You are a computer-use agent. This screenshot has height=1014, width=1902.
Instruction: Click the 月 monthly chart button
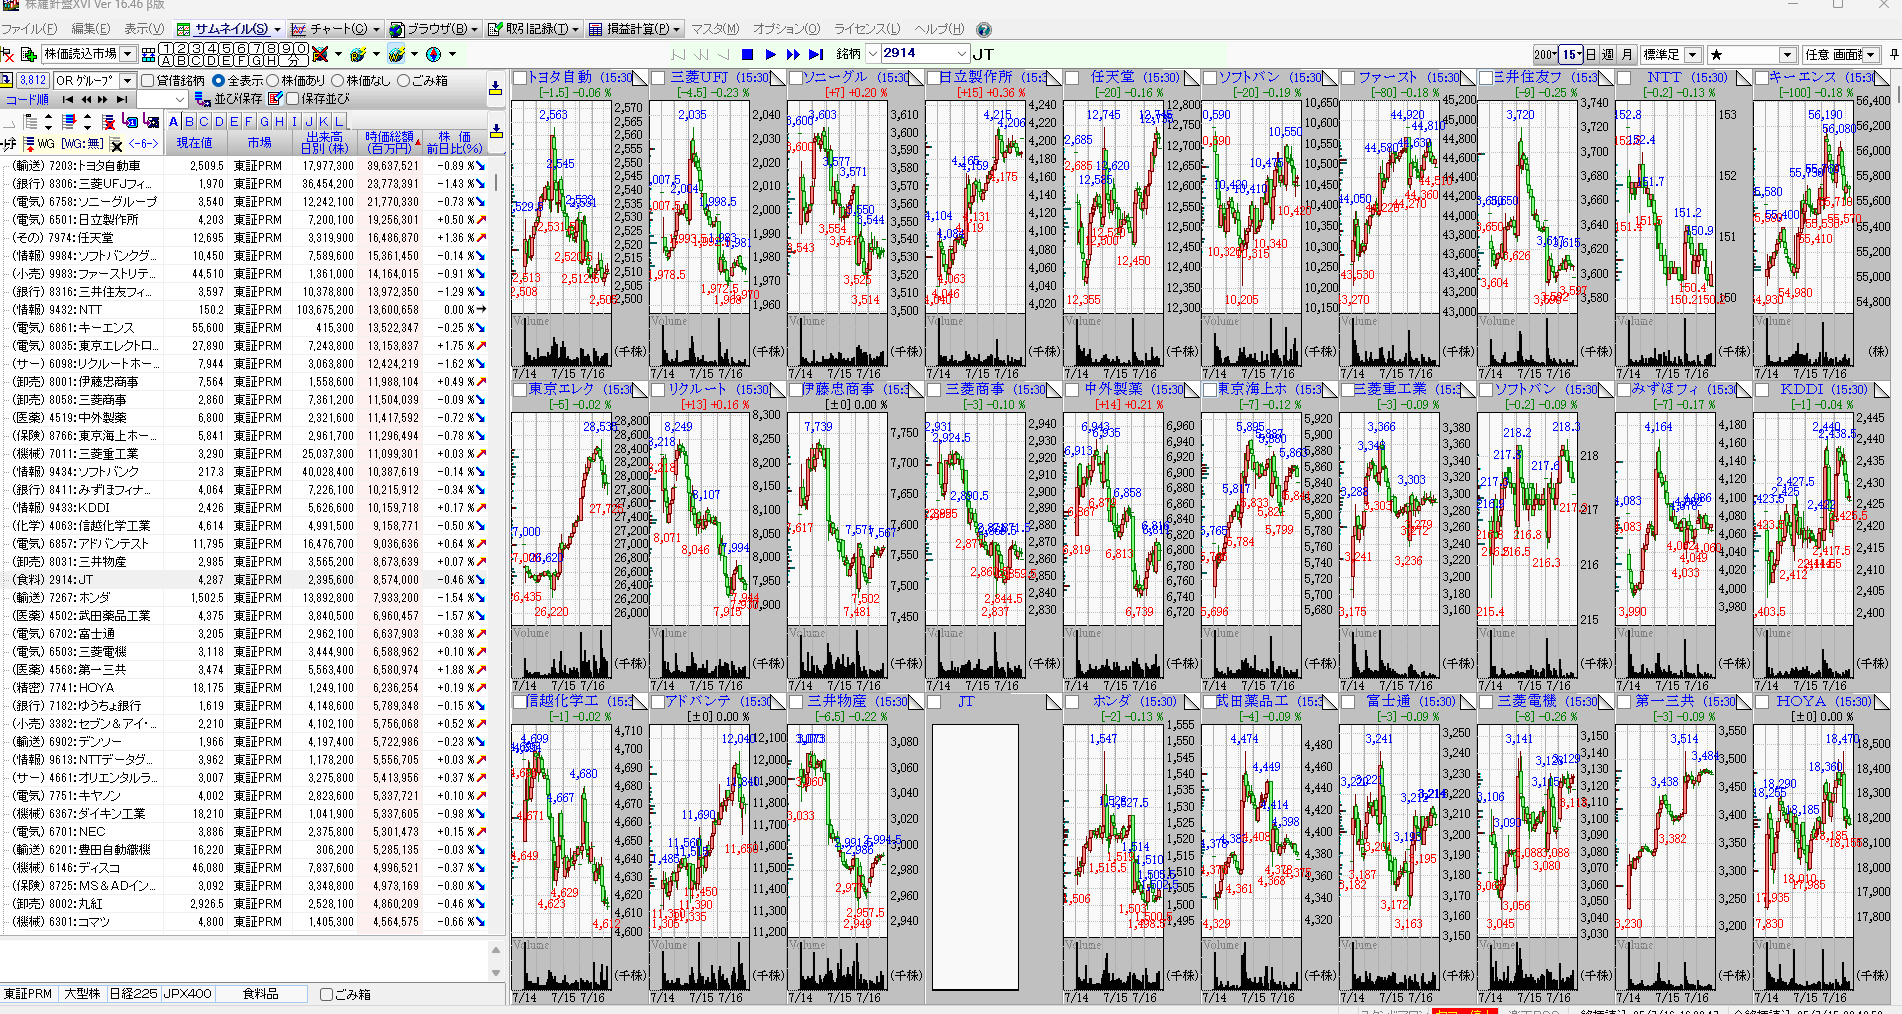pos(1627,54)
